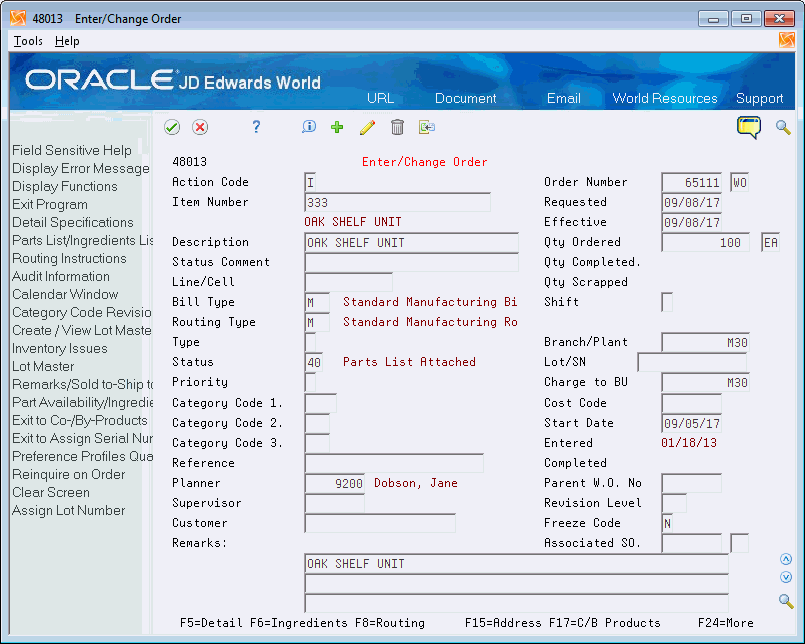Screen dimensions: 805x644
Task: Click Detail Specifications in sidebar
Action: pyautogui.click(x=72, y=222)
